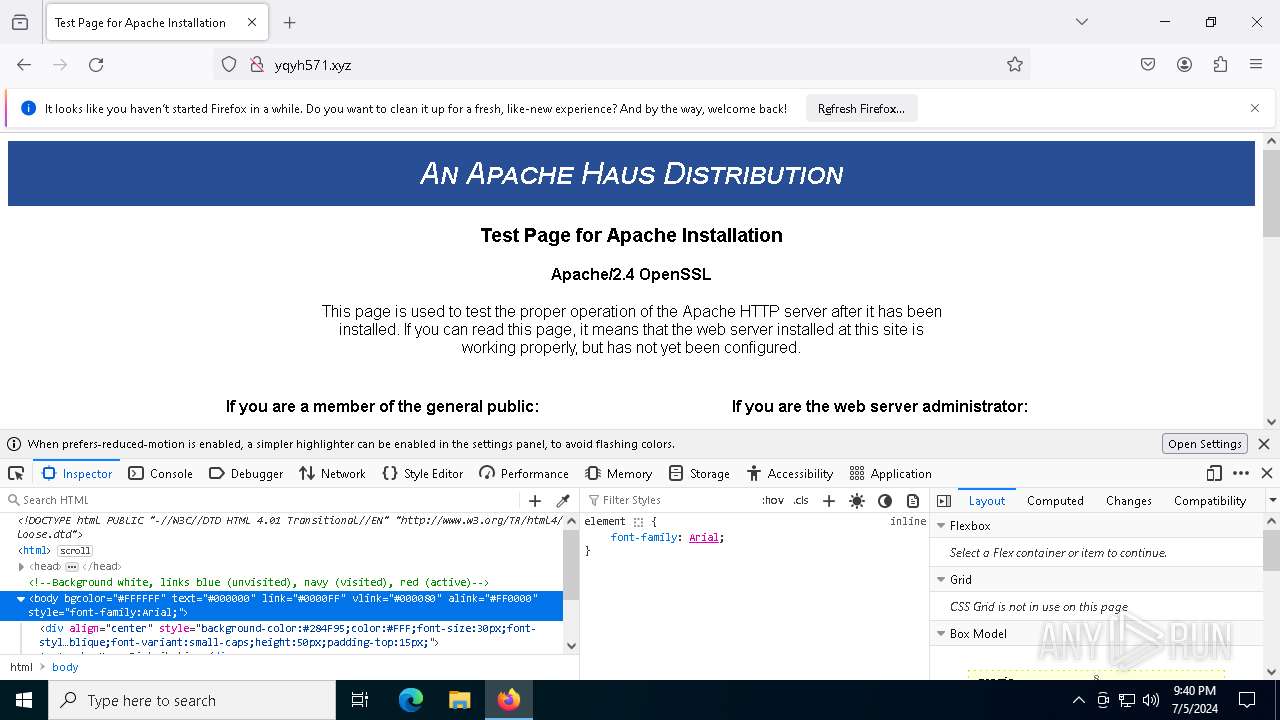Screen dimensions: 1280x720
Task: Toggle dark color scheme simulation icon
Action: (885, 500)
